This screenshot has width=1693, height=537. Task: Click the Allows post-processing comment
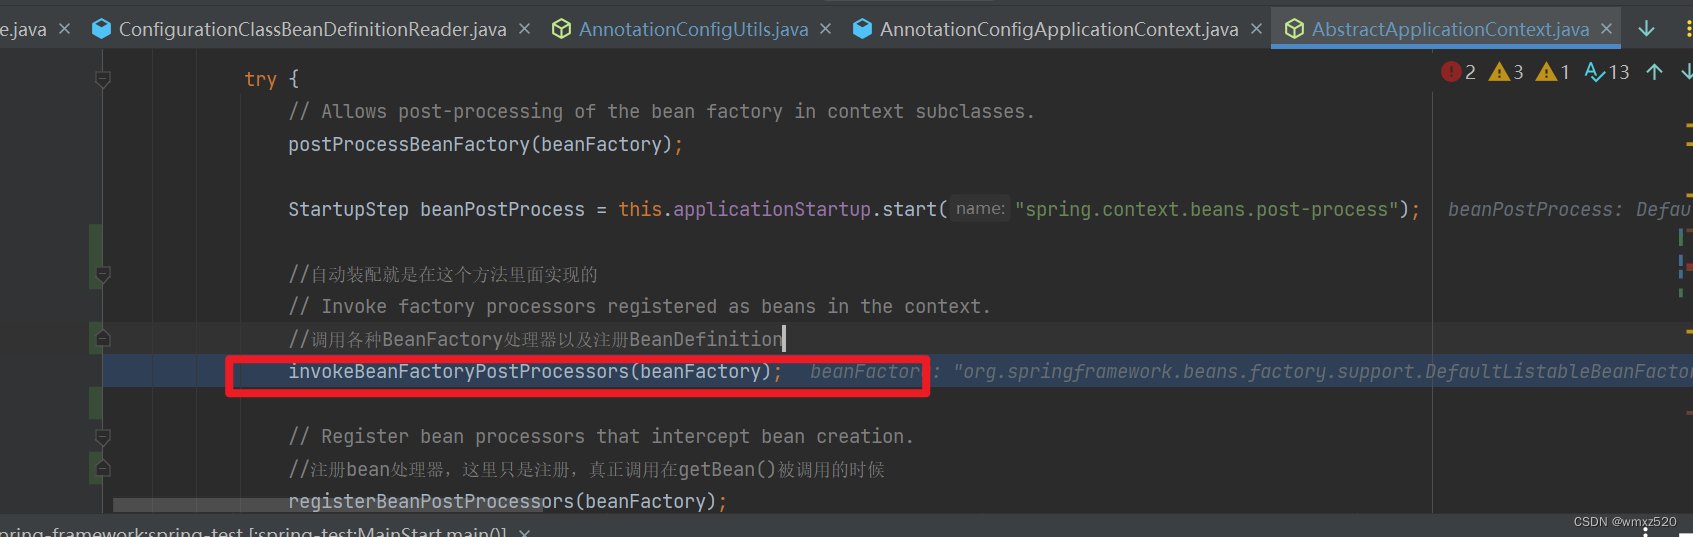pyautogui.click(x=661, y=111)
